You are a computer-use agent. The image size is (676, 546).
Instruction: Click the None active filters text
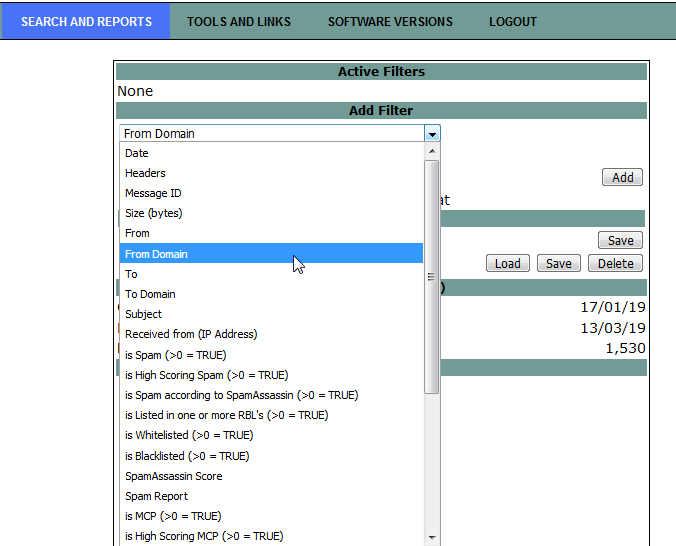click(135, 91)
